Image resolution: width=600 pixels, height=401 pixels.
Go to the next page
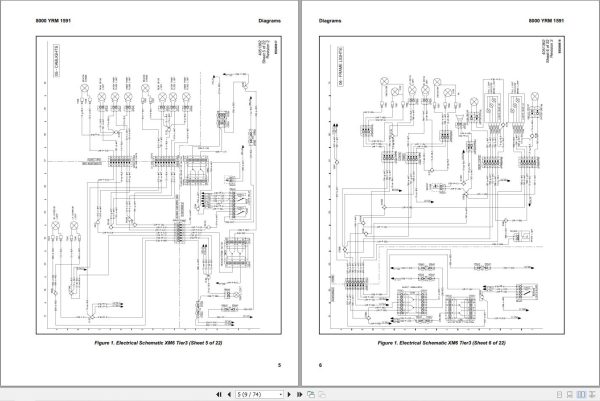tap(289, 394)
